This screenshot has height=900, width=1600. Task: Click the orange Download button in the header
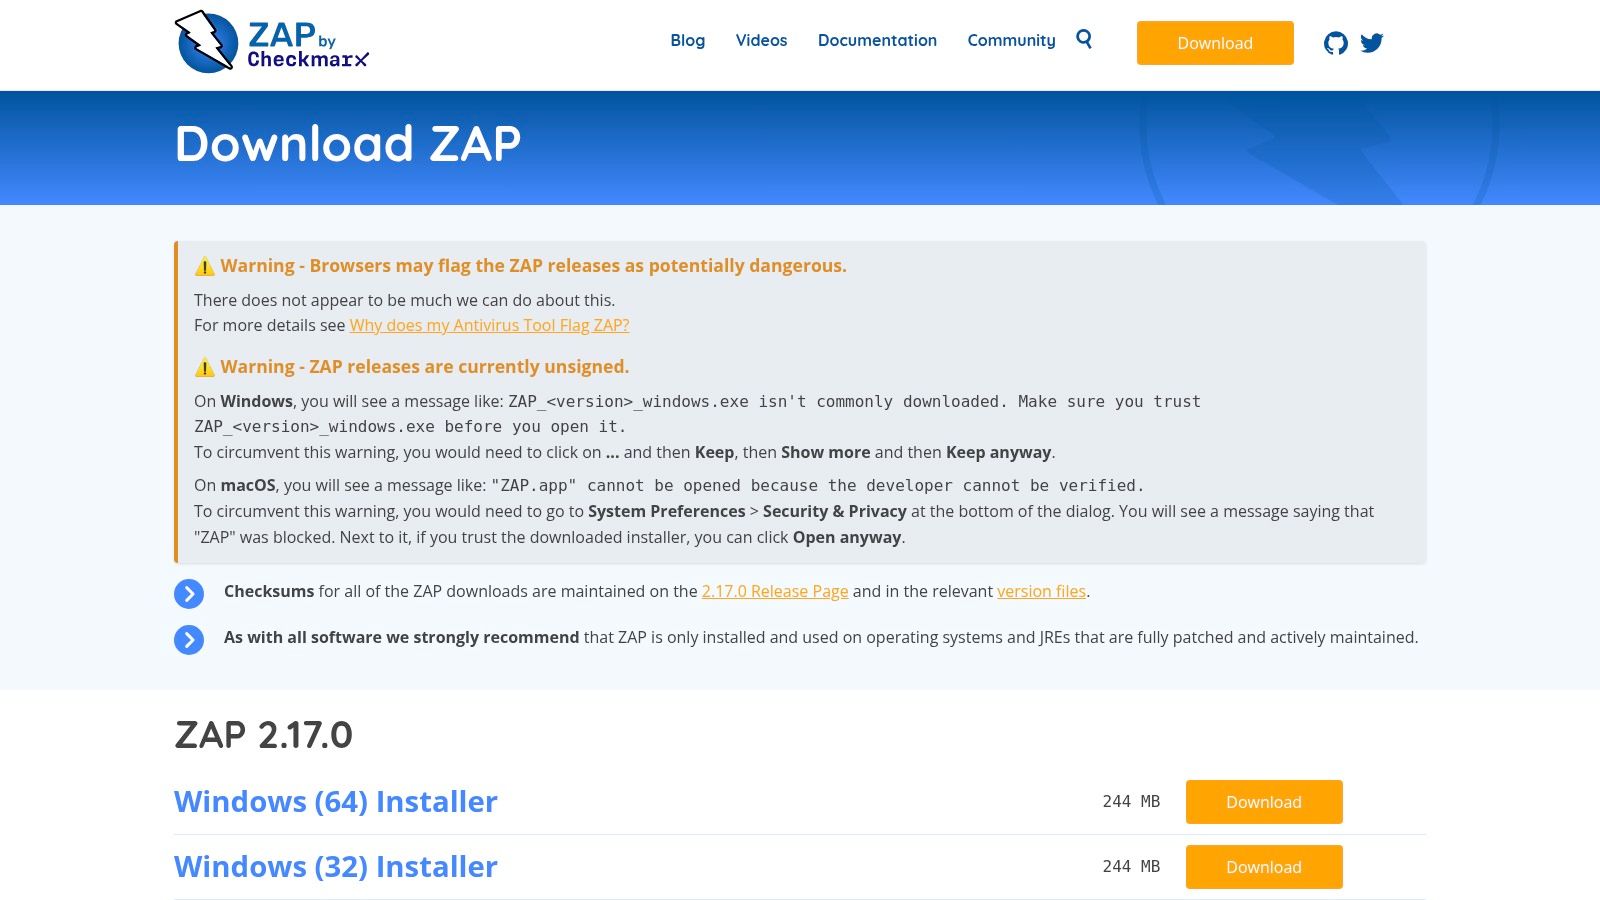[x=1214, y=43]
